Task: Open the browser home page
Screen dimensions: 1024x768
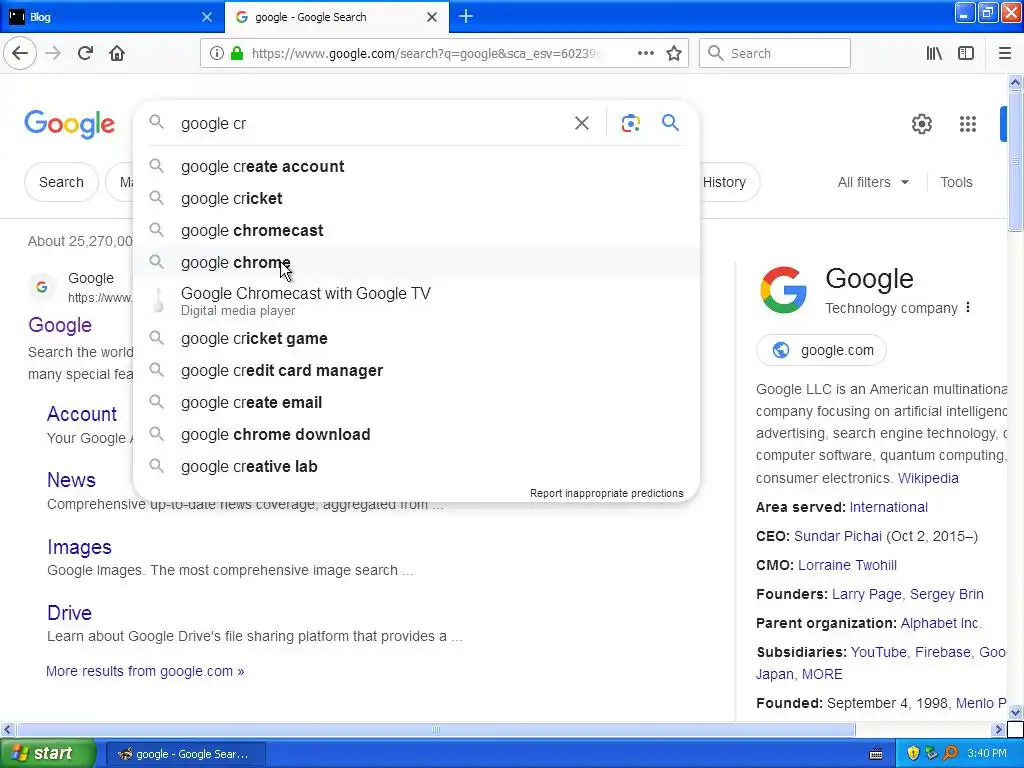Action: [117, 53]
